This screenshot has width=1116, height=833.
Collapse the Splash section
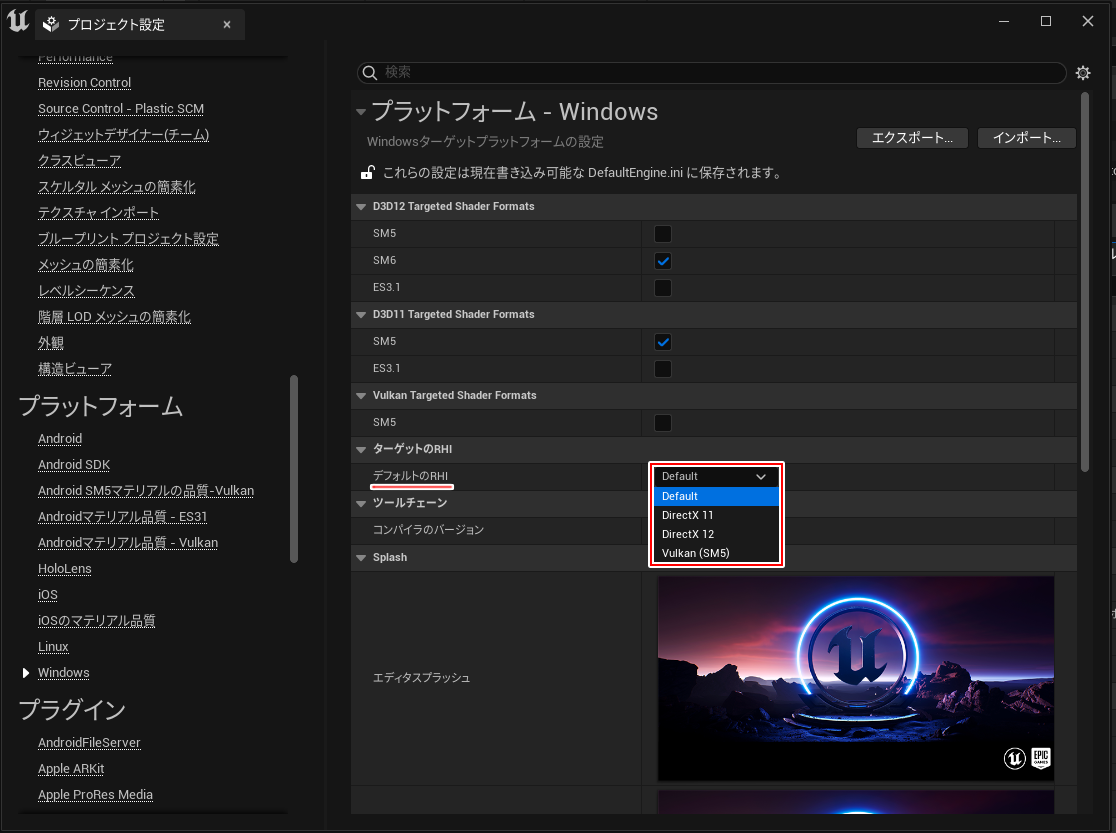(x=362, y=558)
